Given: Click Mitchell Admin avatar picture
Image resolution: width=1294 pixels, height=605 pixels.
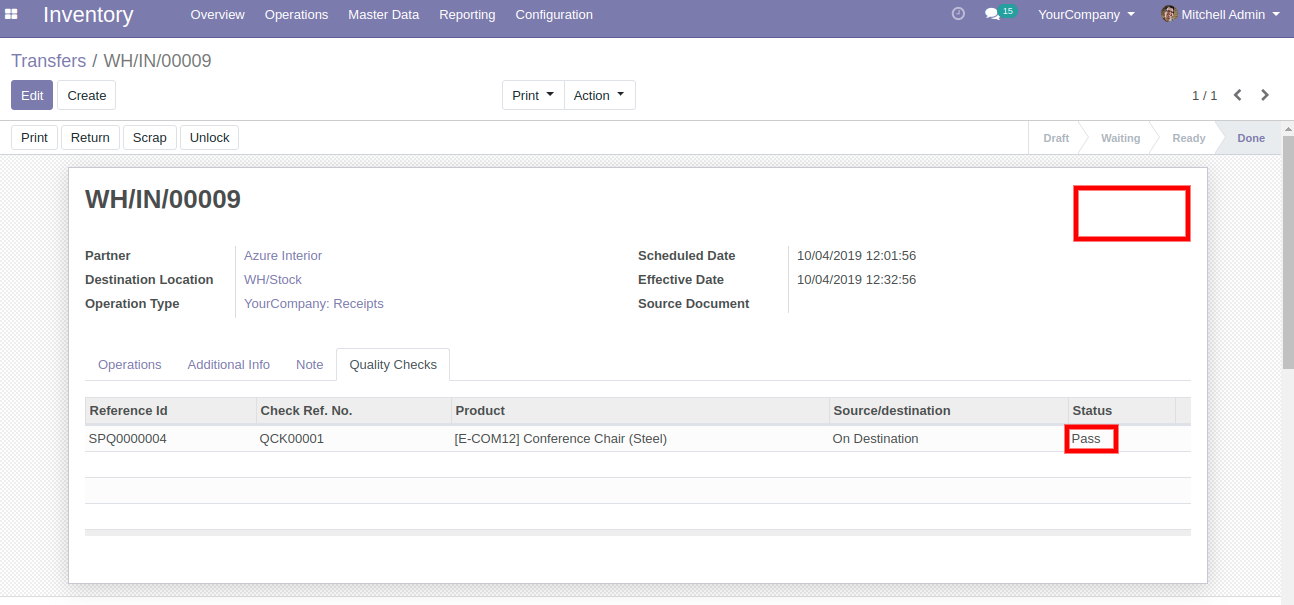Looking at the screenshot, I should [x=1168, y=14].
